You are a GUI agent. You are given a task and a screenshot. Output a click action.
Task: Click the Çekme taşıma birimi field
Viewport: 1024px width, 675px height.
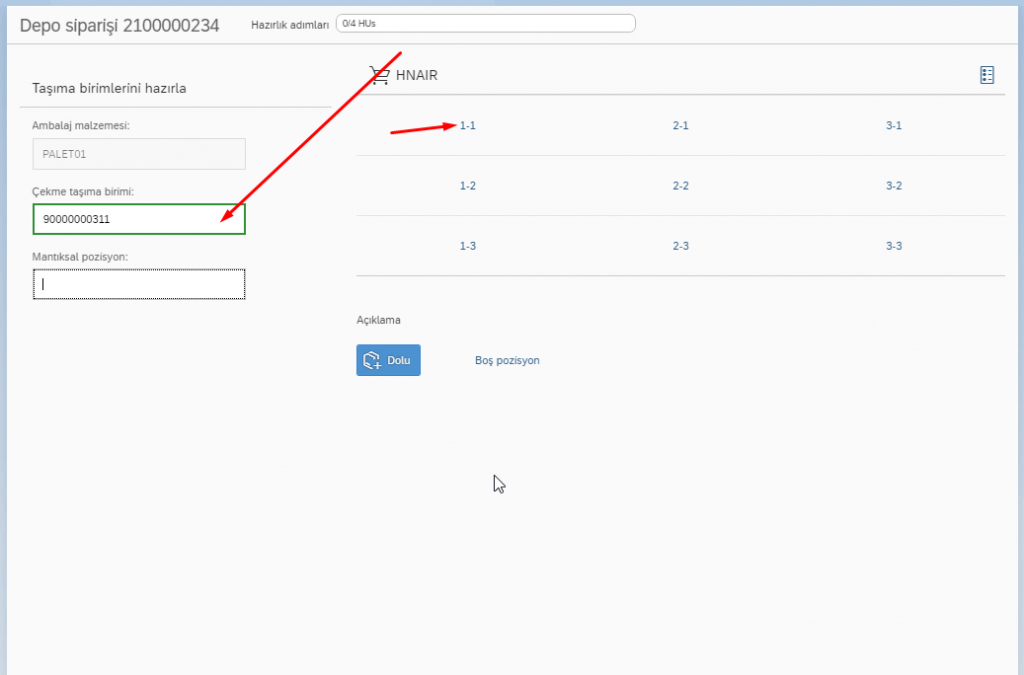click(x=139, y=219)
